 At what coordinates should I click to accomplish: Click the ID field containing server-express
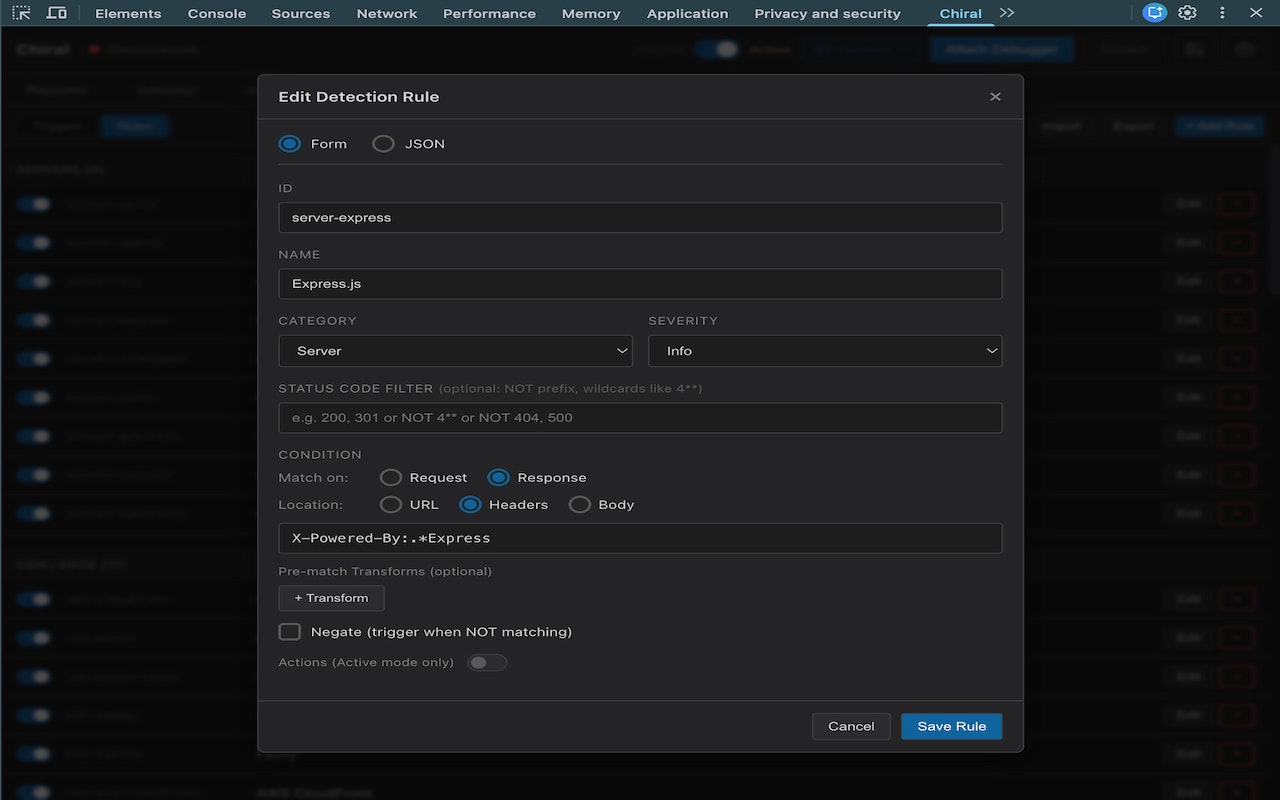click(640, 218)
